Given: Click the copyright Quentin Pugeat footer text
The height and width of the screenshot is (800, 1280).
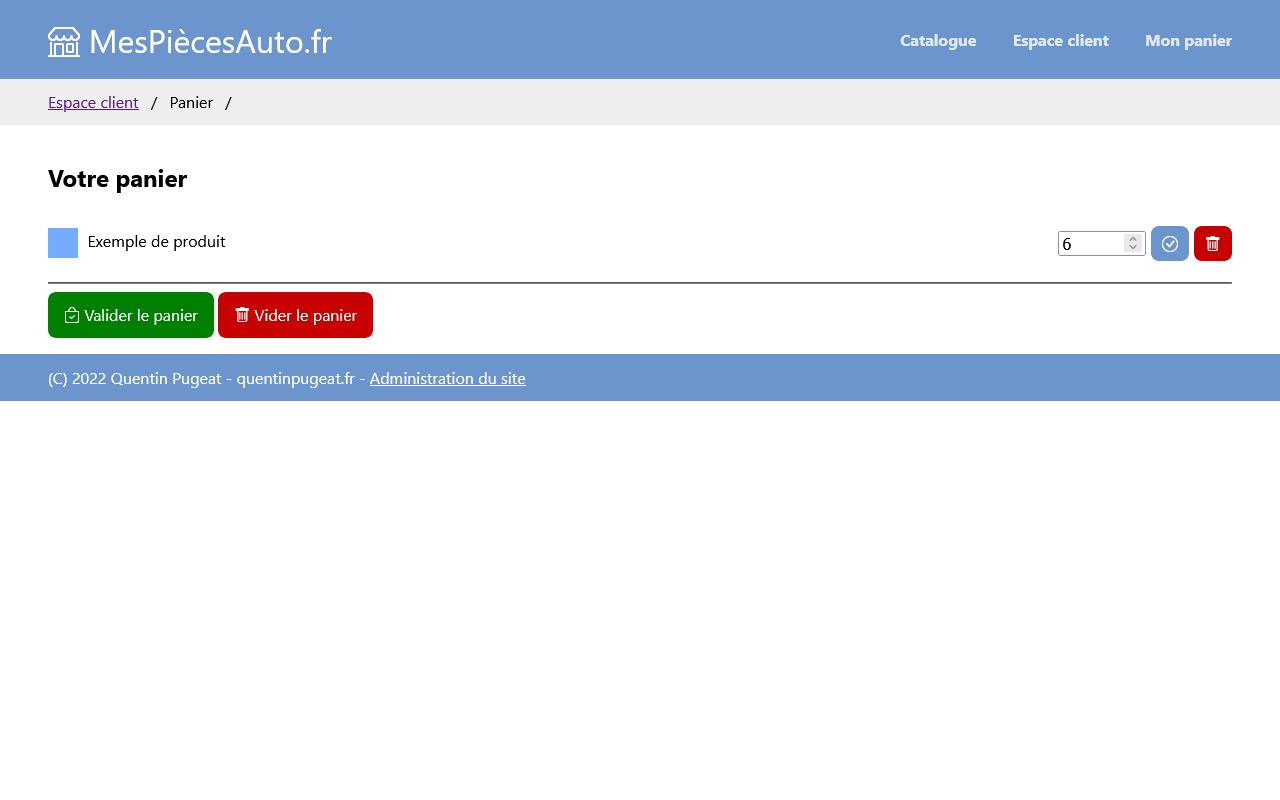Looking at the screenshot, I should (x=201, y=378).
